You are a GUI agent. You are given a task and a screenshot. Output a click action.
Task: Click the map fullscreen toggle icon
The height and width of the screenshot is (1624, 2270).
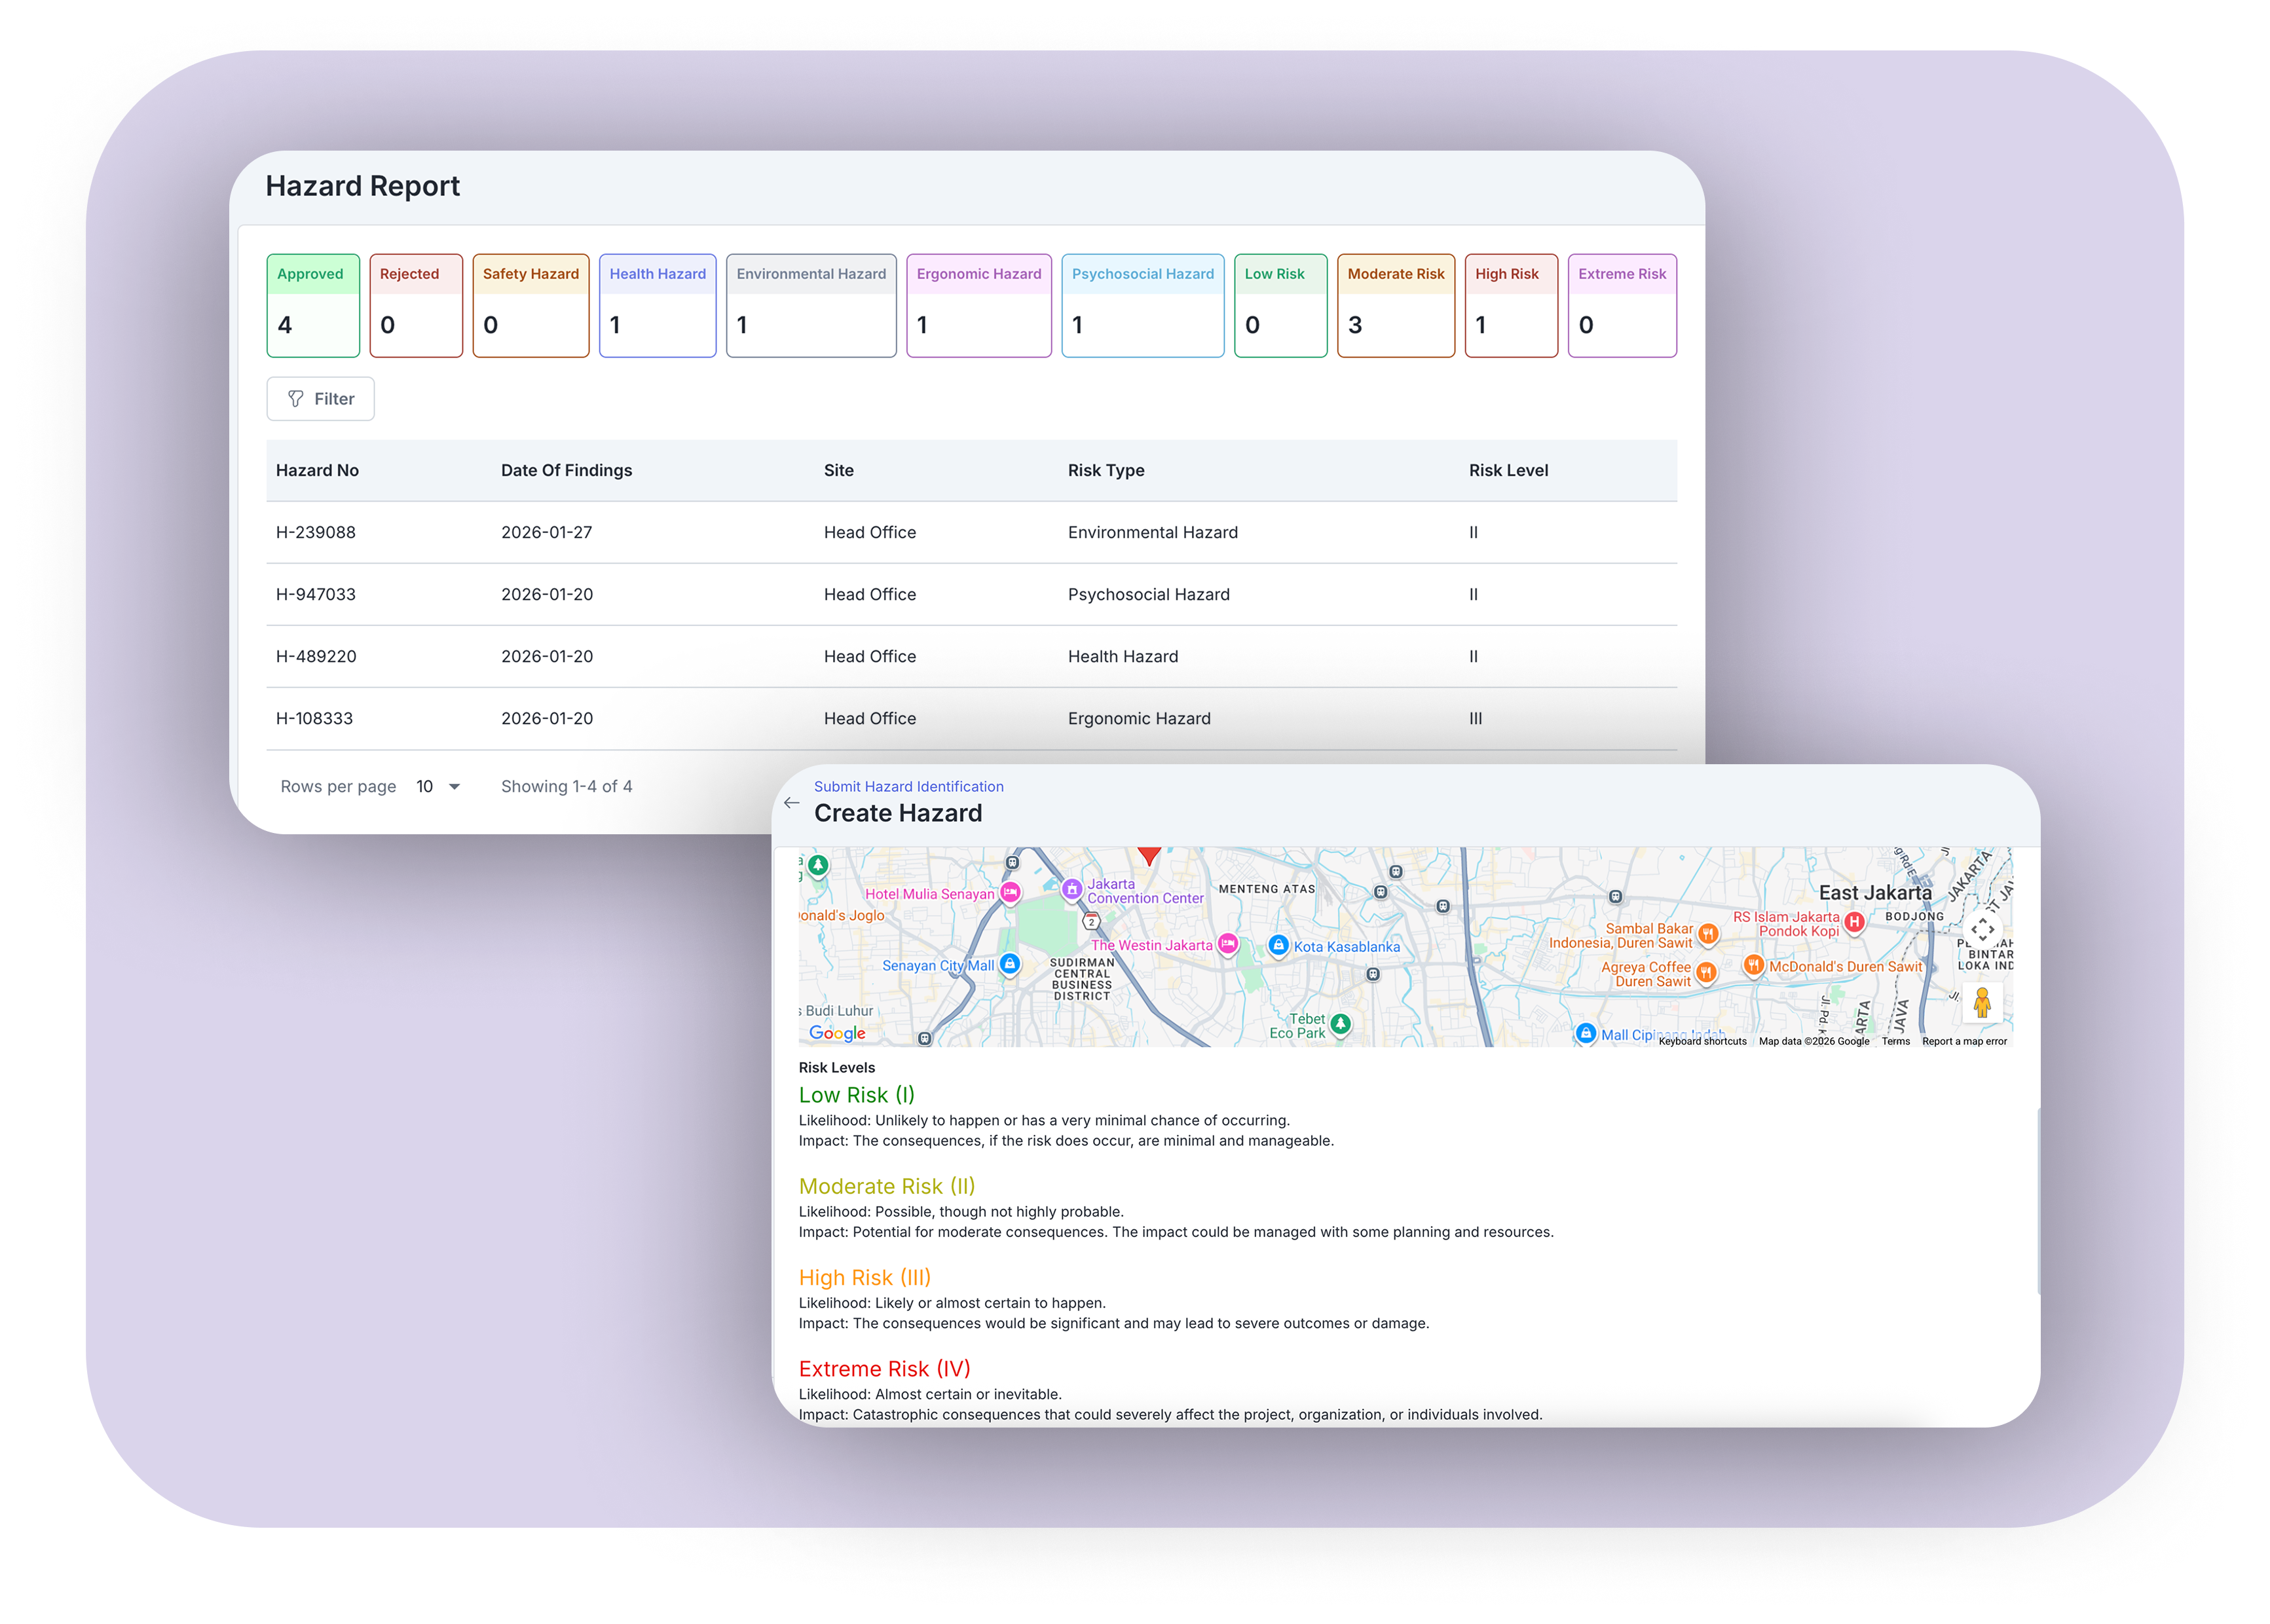(1982, 929)
